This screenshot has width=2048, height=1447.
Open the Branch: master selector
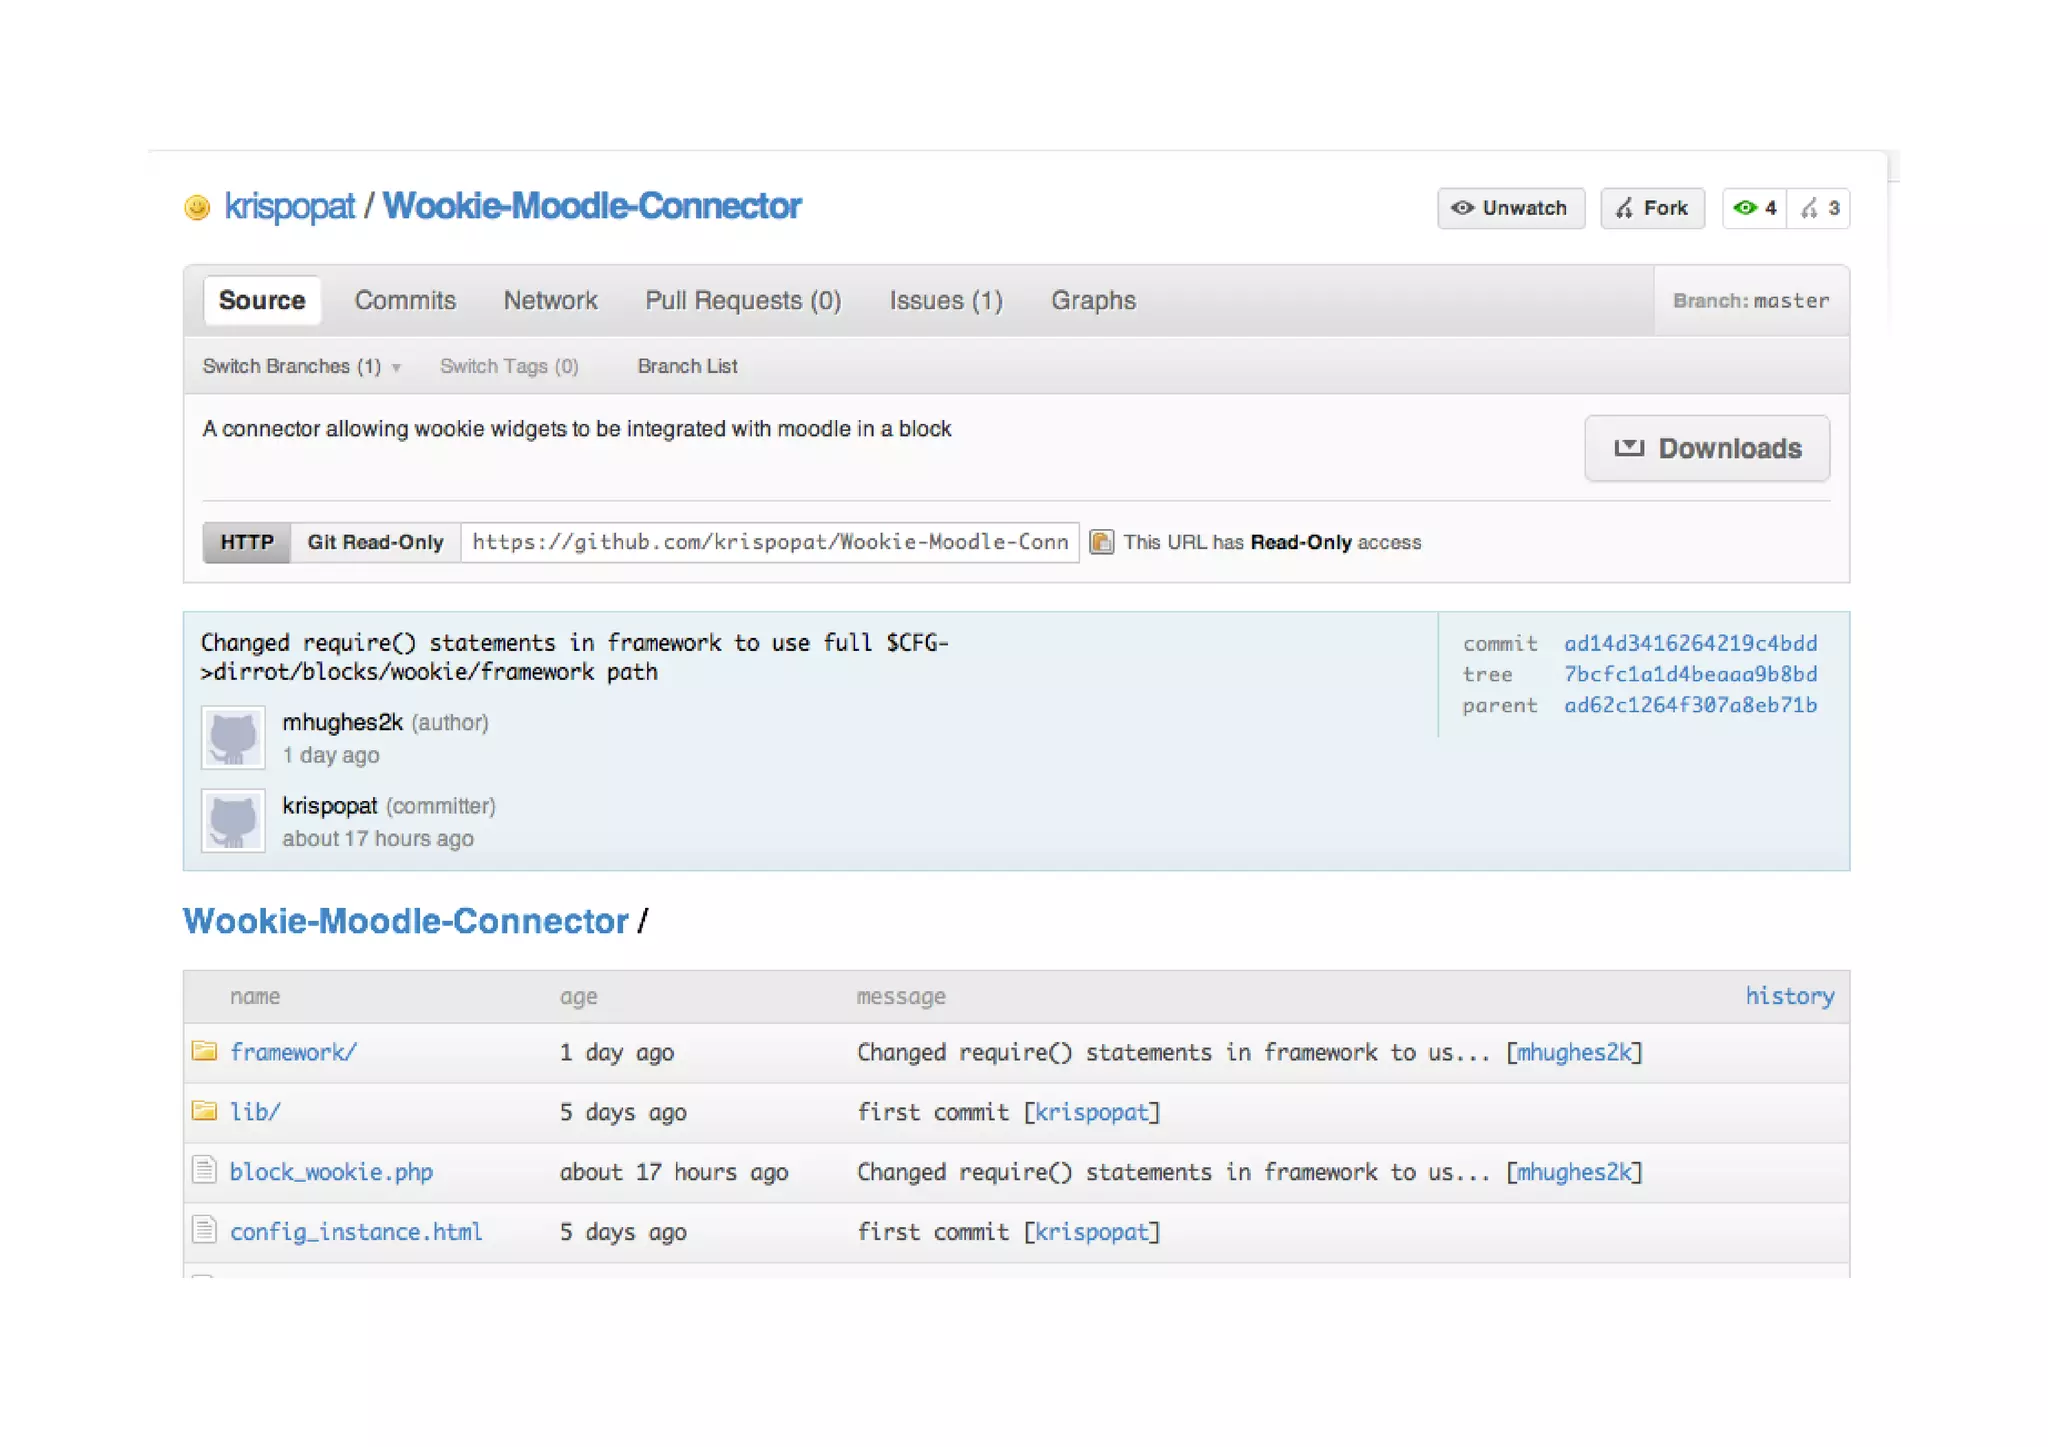coord(1750,301)
